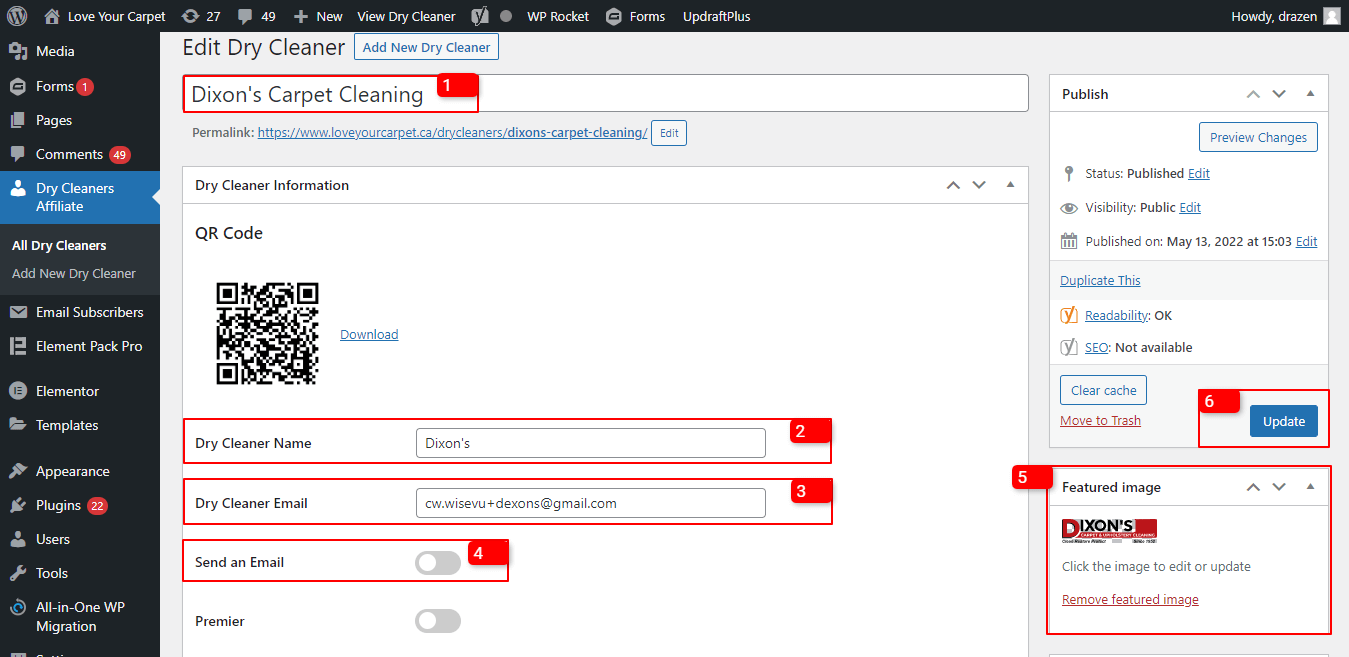This screenshot has height=657, width=1349.
Task: Click the home icon beside Love Your Carpet
Action: coord(52,16)
